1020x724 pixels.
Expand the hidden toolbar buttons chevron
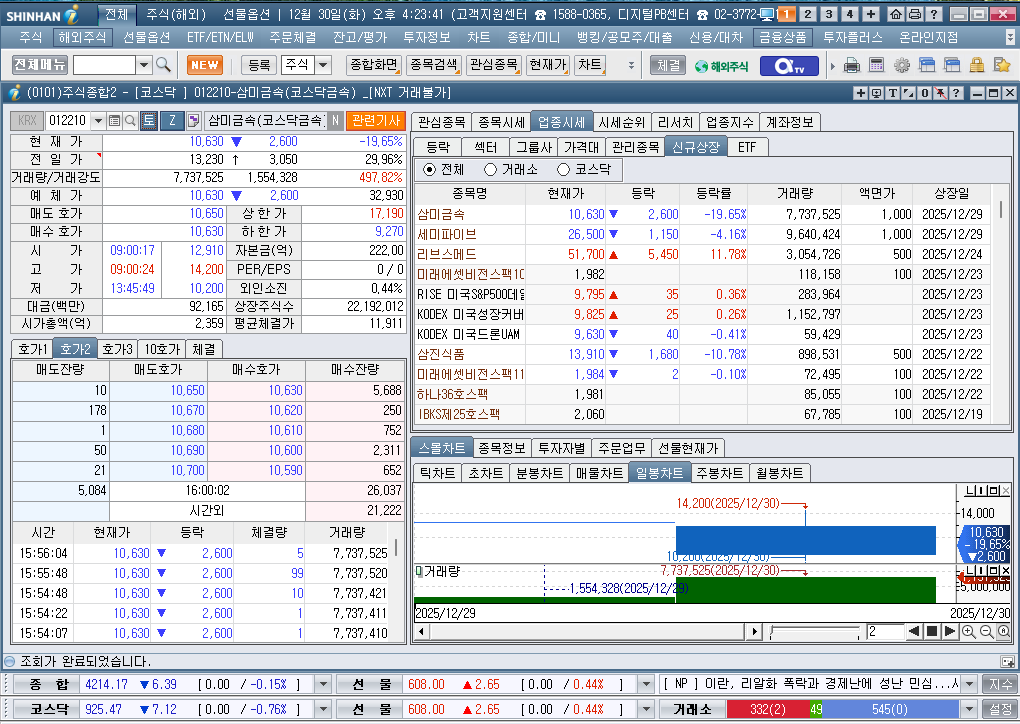pyautogui.click(x=631, y=65)
